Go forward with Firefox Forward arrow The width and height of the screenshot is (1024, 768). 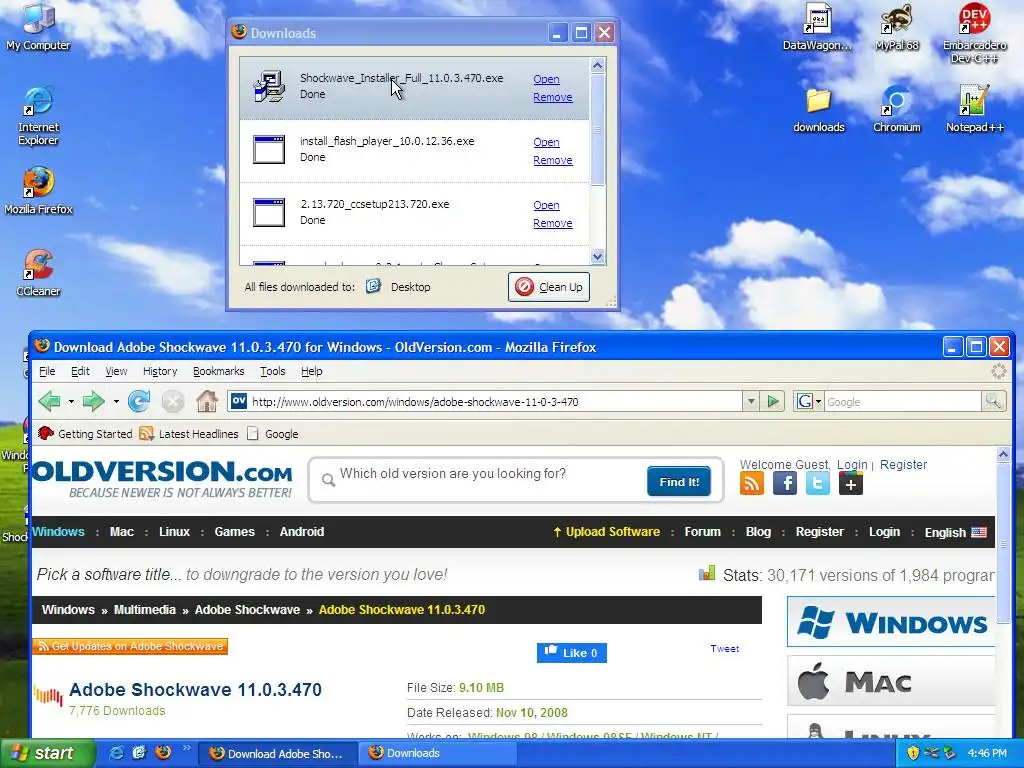tap(94, 401)
